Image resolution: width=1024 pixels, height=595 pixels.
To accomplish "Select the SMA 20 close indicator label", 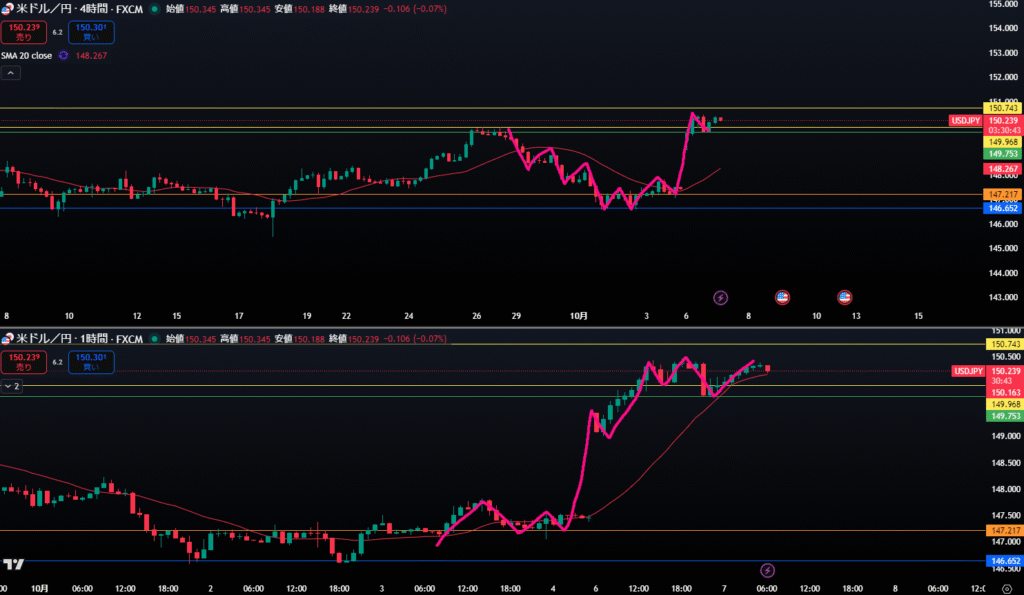I will tap(27, 56).
